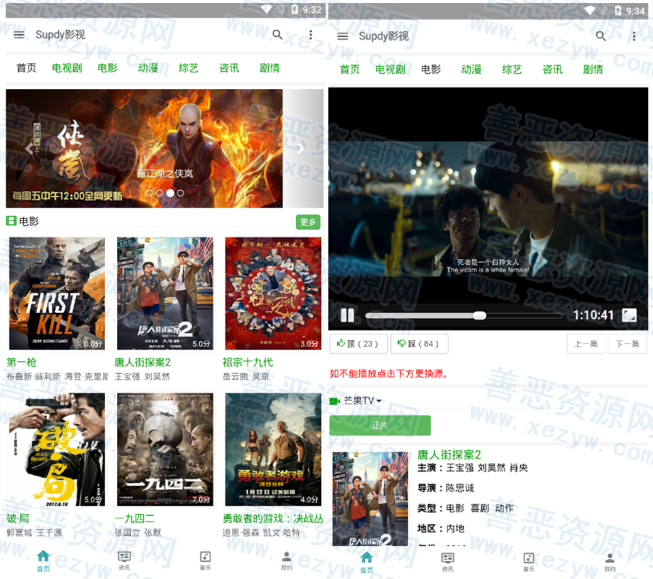This screenshot has height=579, width=653.
Task: Tap search icon on the player screen
Action: point(601,36)
